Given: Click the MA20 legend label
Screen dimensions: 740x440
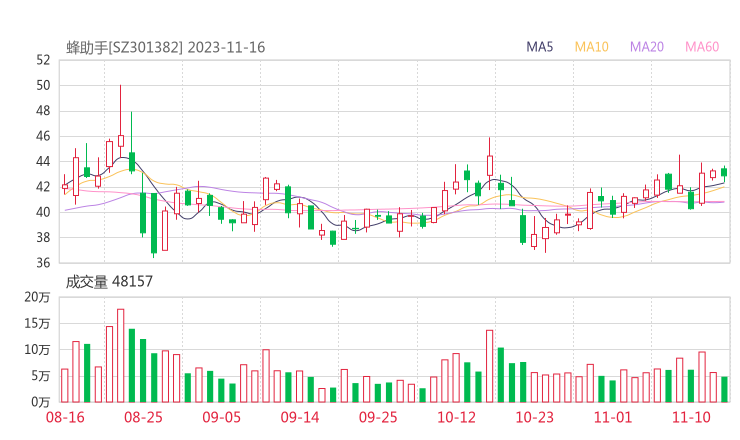Looking at the screenshot, I should point(647,47).
